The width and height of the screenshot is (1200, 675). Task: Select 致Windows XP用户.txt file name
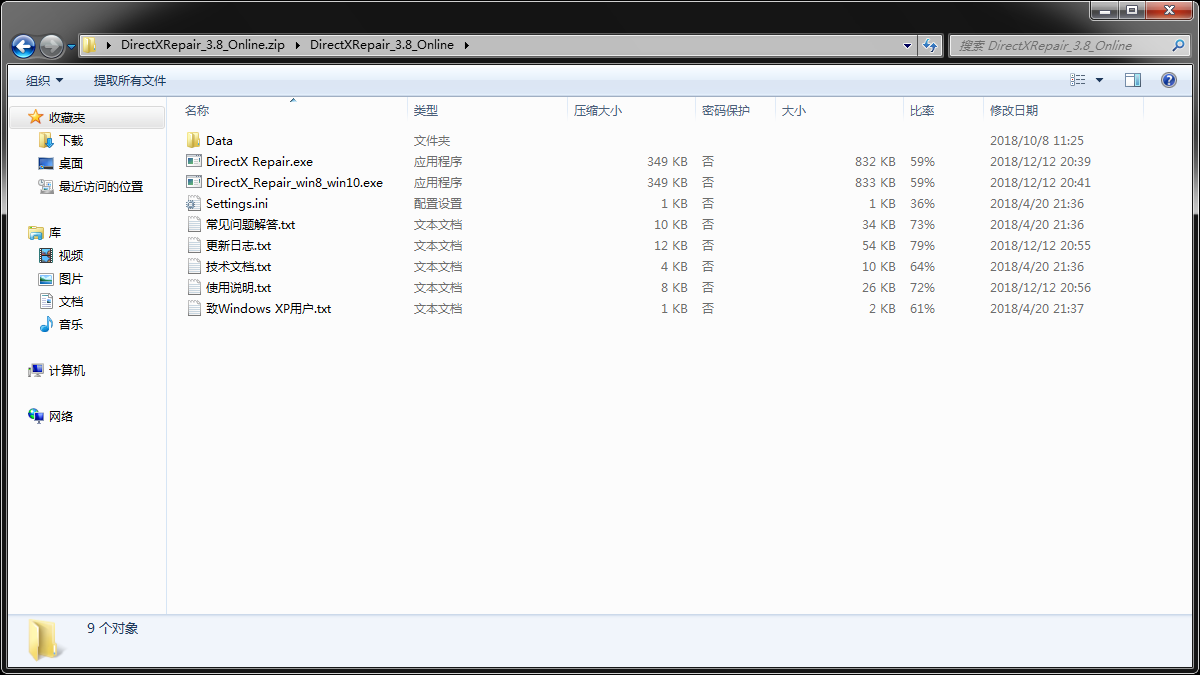click(x=268, y=309)
